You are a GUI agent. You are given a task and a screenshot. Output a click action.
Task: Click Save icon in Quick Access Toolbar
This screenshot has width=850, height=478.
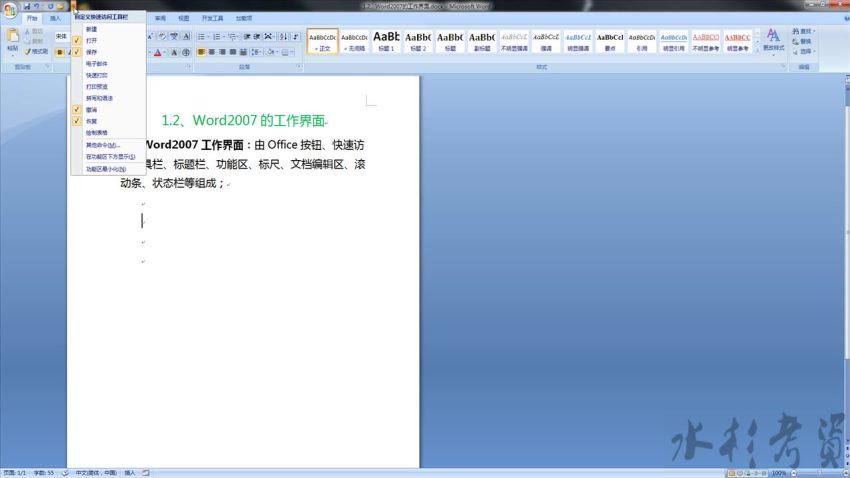(x=27, y=7)
